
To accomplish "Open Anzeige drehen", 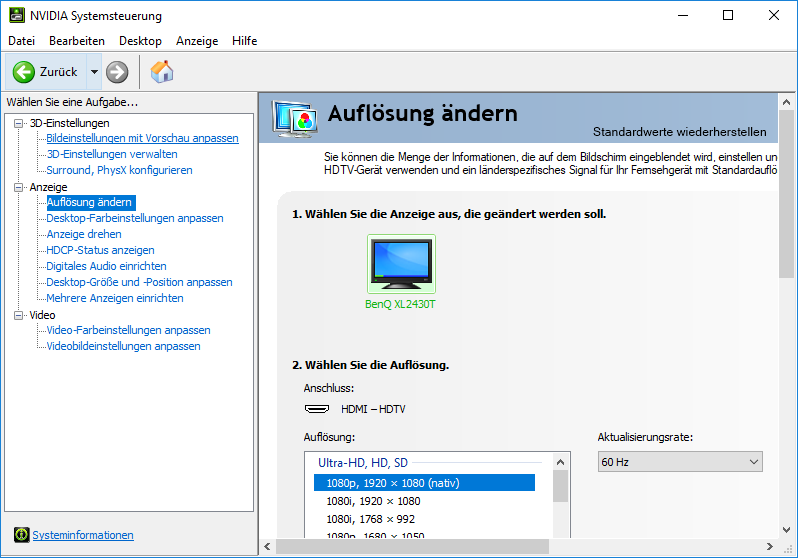I will (84, 234).
